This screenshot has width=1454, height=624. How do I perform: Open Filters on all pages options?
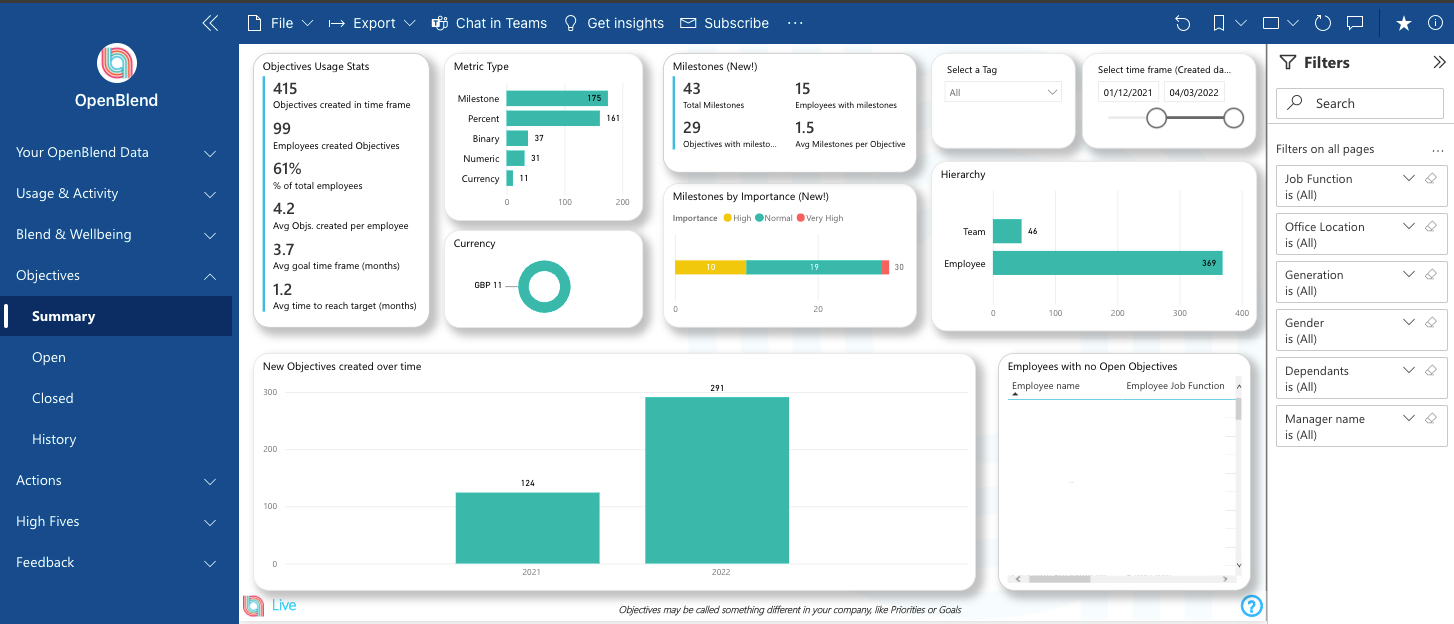pyautogui.click(x=1438, y=150)
